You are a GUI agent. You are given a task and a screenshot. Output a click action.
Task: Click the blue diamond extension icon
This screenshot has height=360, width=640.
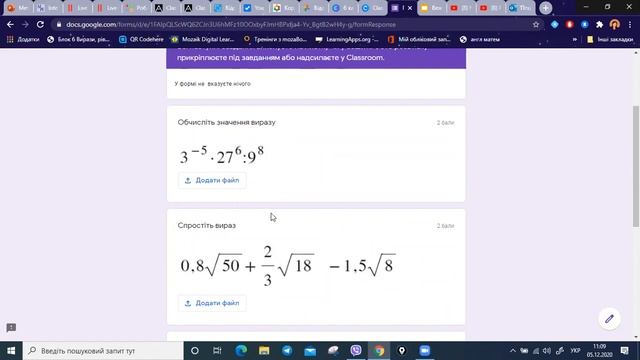554,24
